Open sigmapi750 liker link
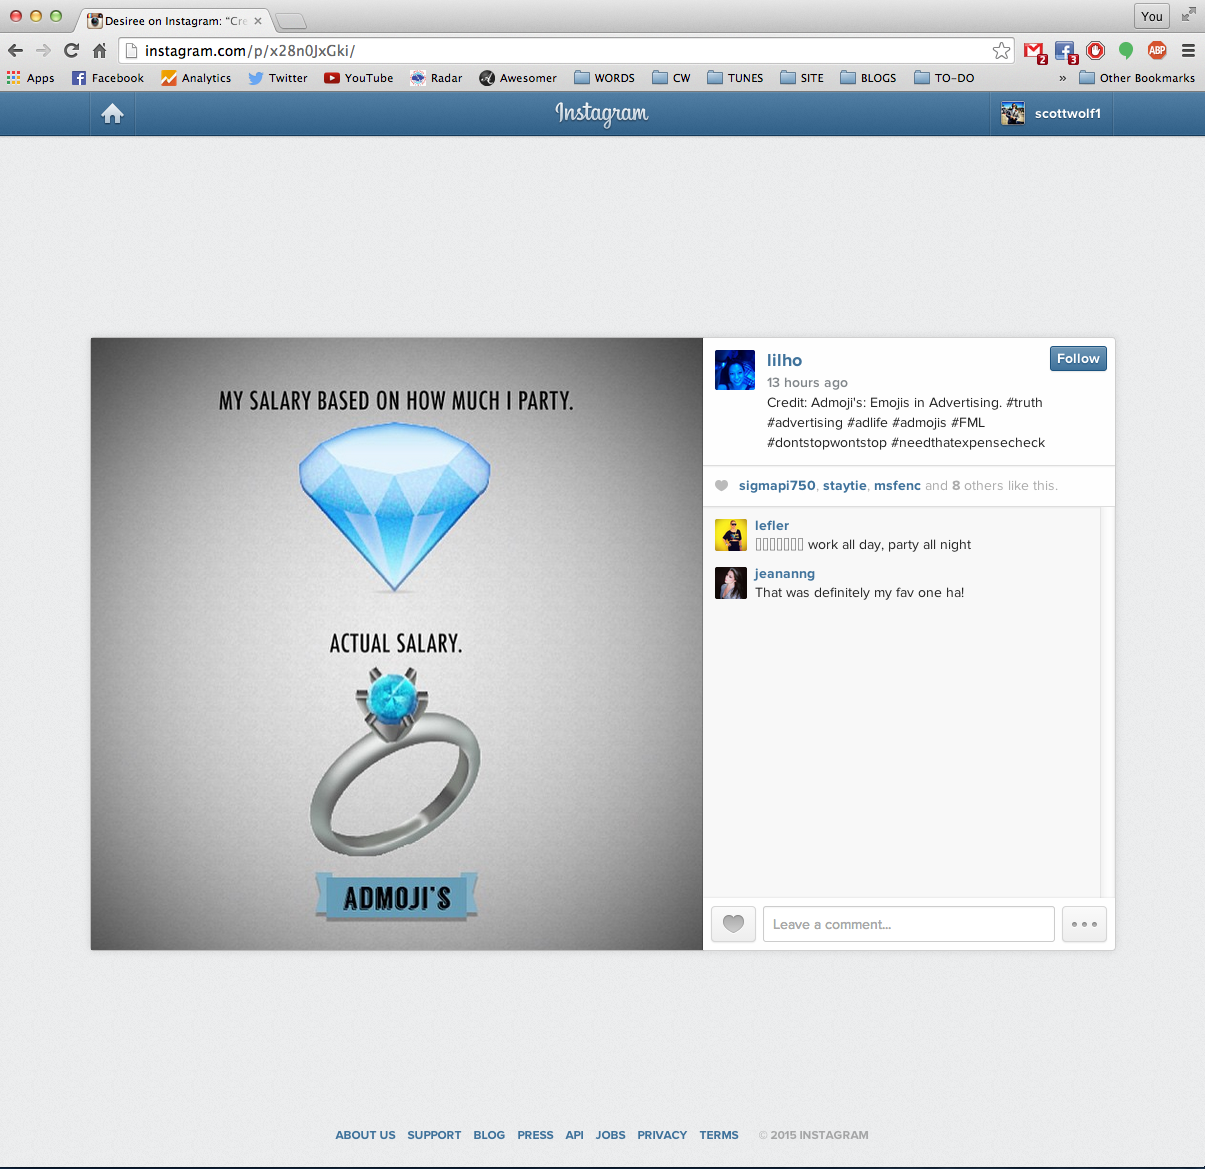This screenshot has height=1169, width=1205. [x=777, y=485]
